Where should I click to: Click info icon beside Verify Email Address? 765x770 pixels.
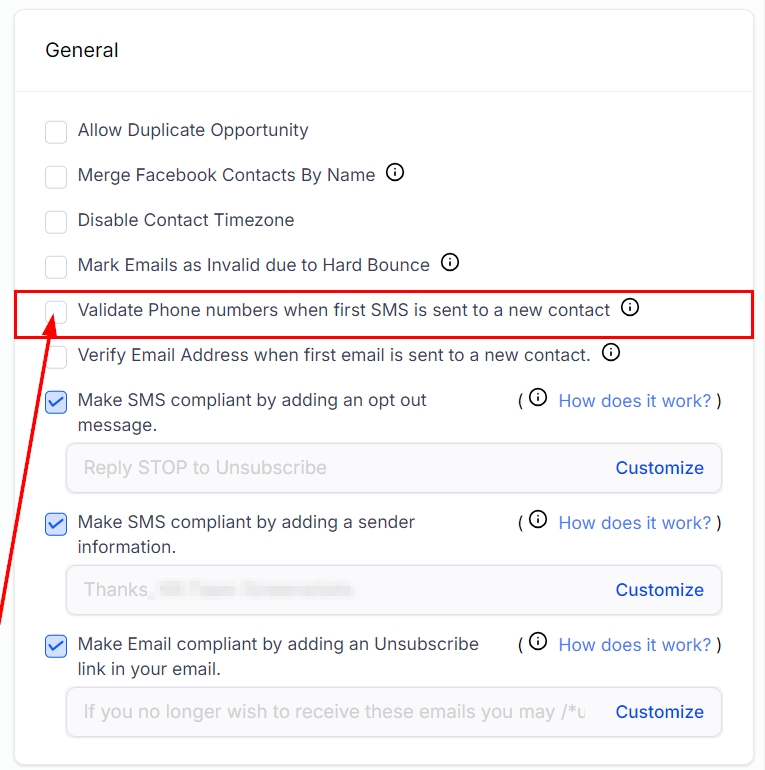click(x=611, y=352)
